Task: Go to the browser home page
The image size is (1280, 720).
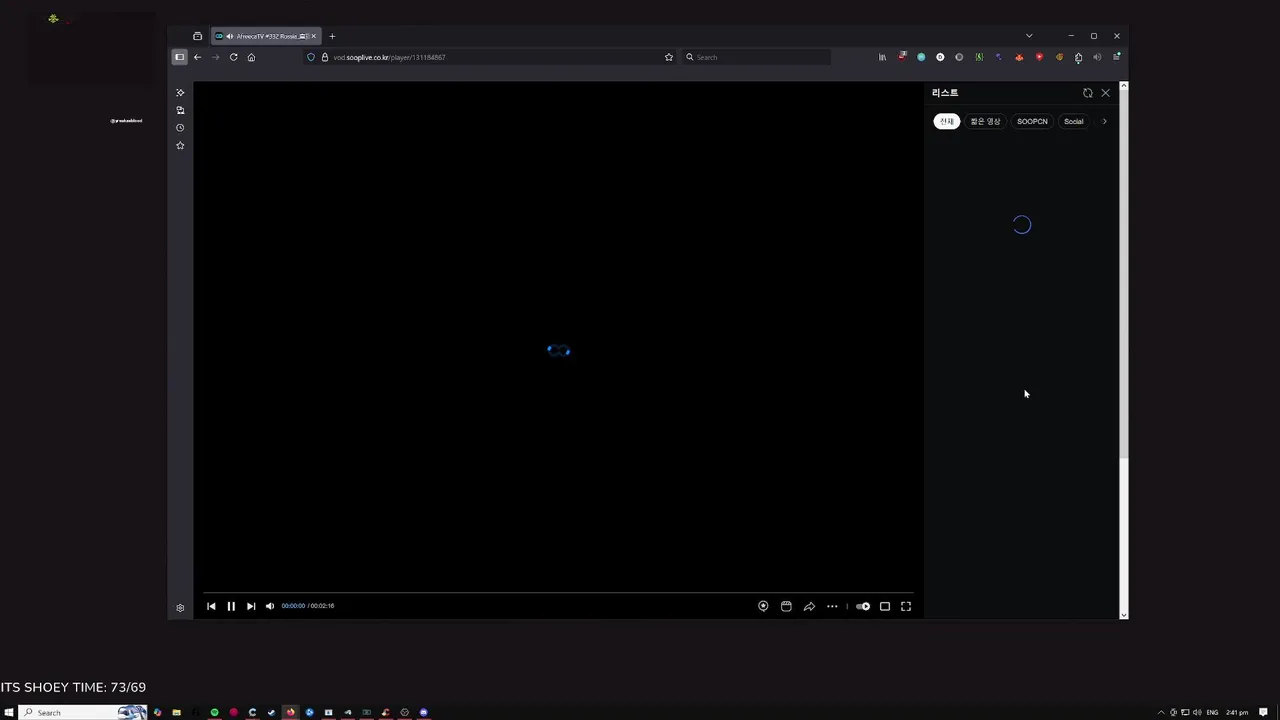Action: [251, 57]
